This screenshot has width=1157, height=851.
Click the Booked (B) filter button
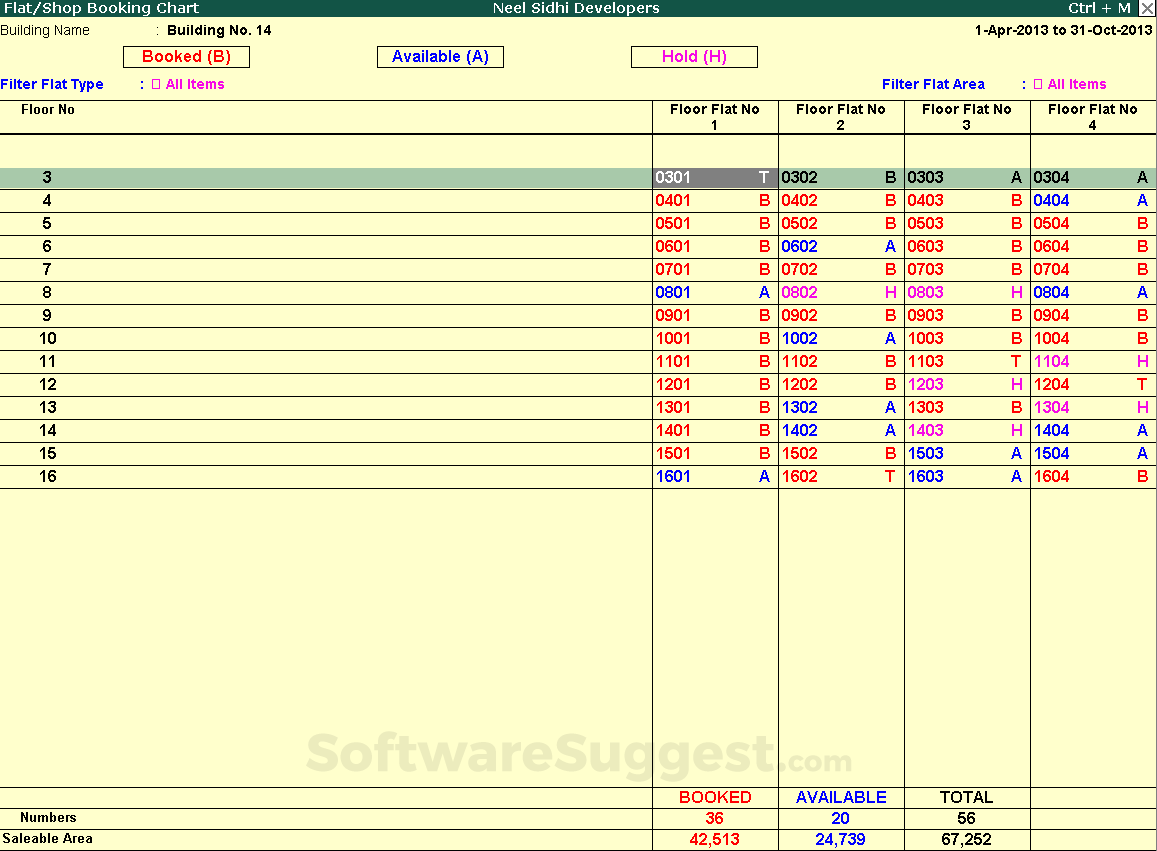tap(186, 57)
